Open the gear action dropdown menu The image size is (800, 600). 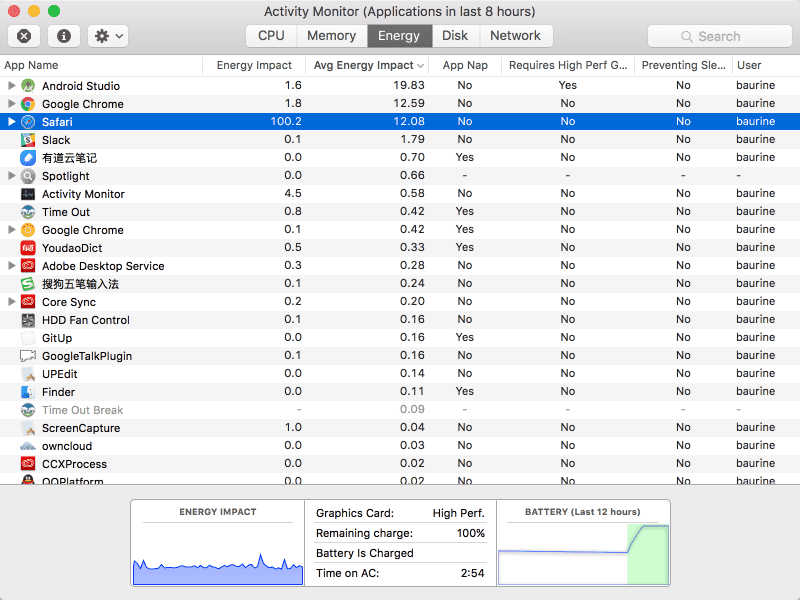(108, 36)
